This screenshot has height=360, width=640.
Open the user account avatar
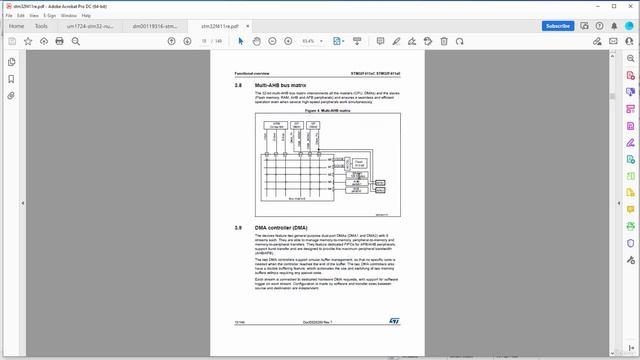point(629,26)
